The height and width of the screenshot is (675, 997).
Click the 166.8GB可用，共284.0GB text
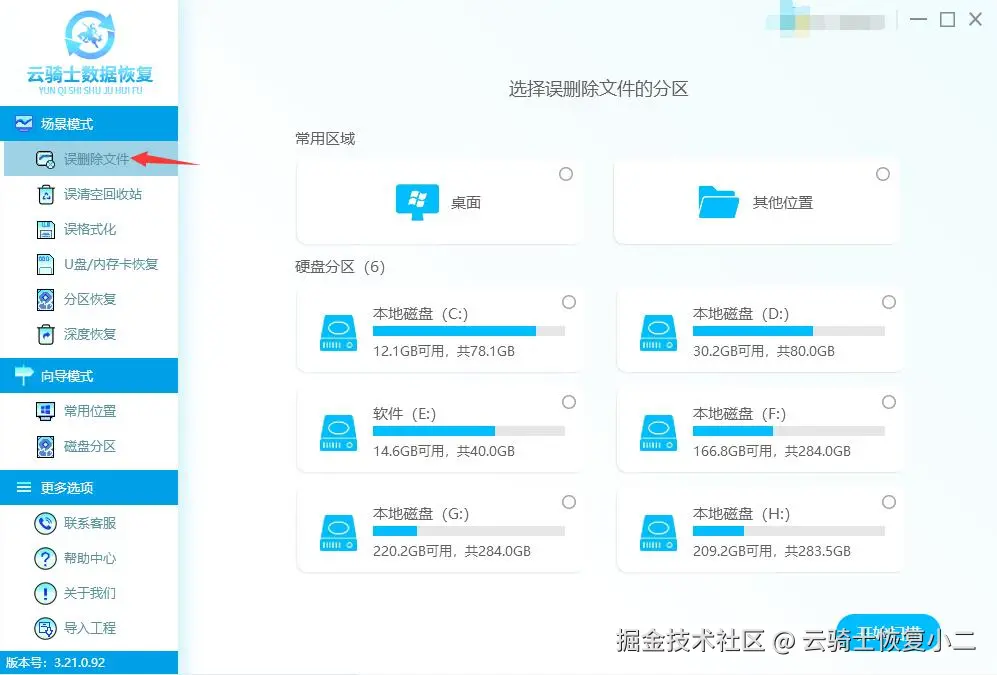pyautogui.click(x=772, y=451)
